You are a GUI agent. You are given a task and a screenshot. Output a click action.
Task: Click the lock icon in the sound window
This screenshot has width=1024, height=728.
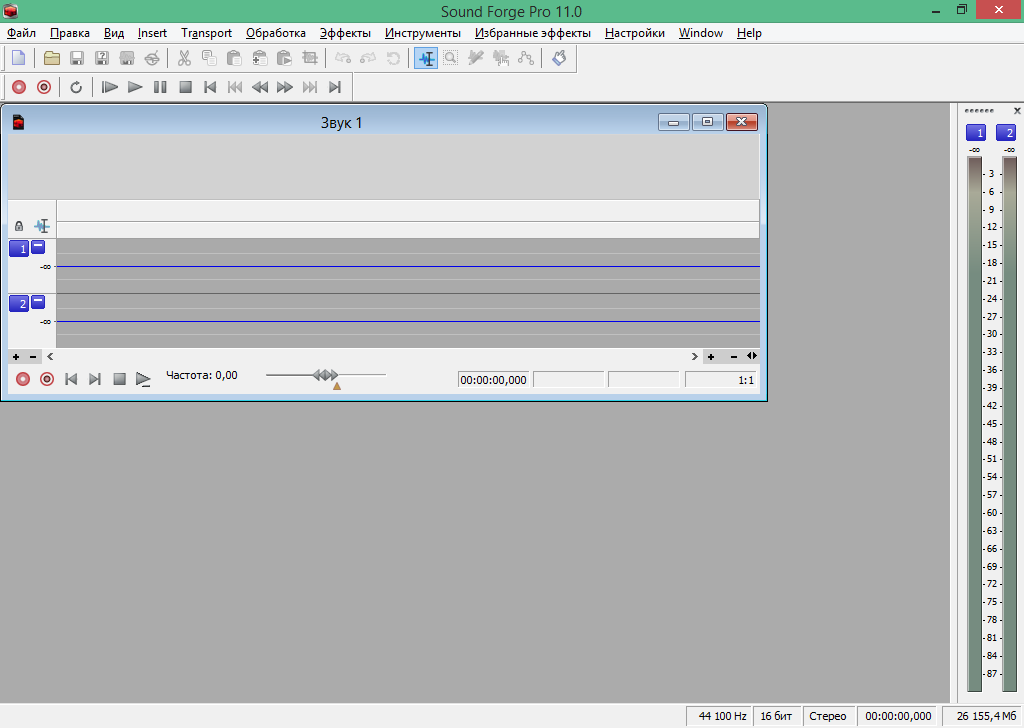(19, 226)
